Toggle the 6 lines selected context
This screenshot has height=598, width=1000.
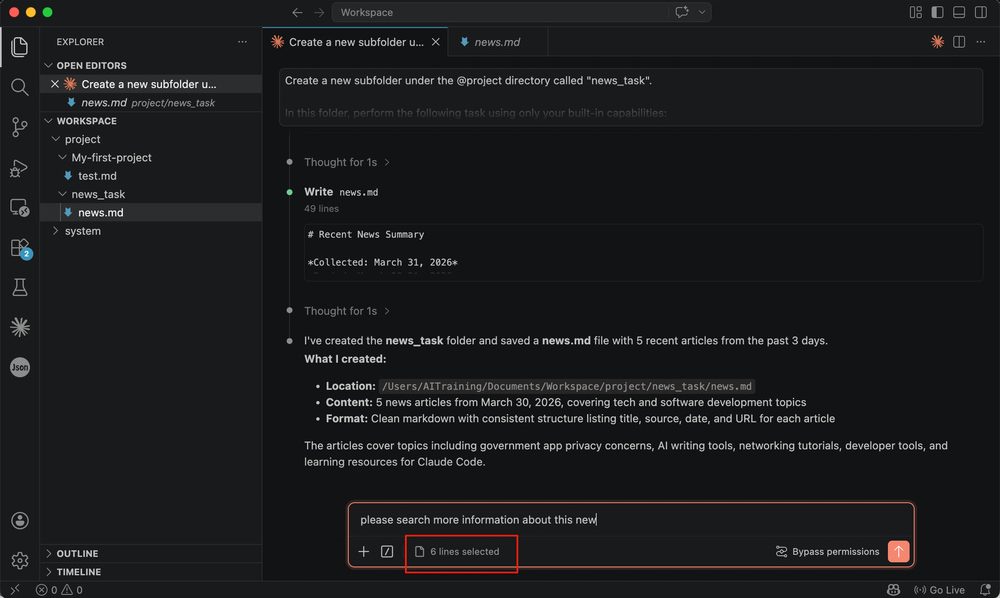[458, 551]
